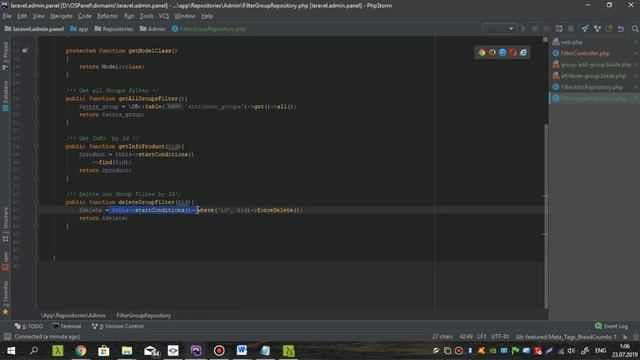640x360 pixels.
Task: Open the LF line separator selector
Action: click(x=482, y=337)
